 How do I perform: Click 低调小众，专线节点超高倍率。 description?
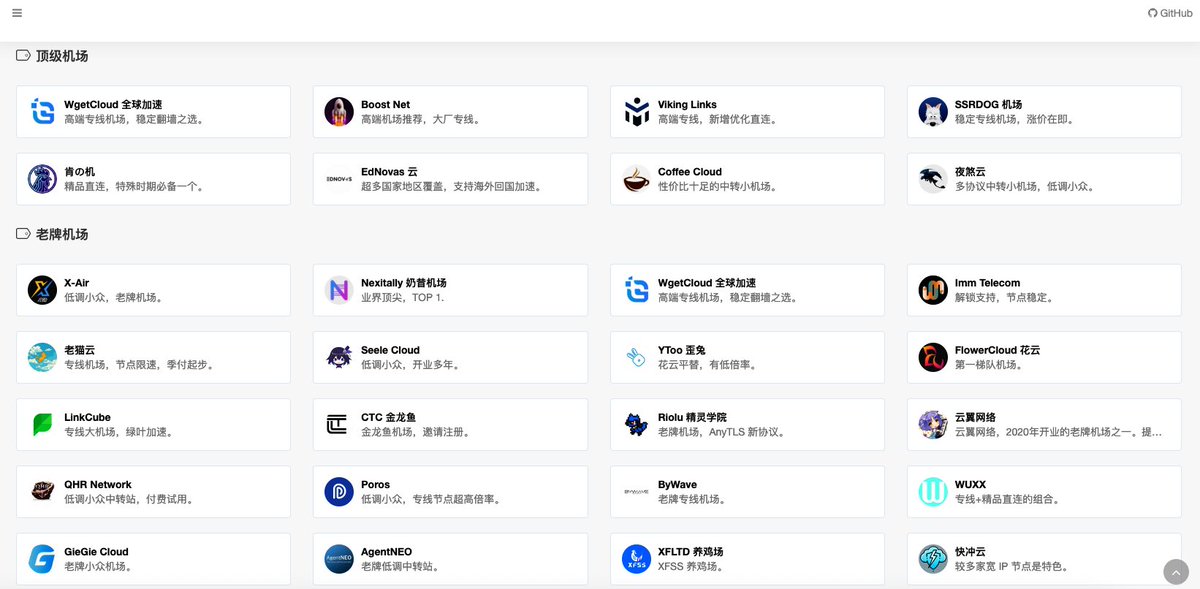tap(431, 499)
